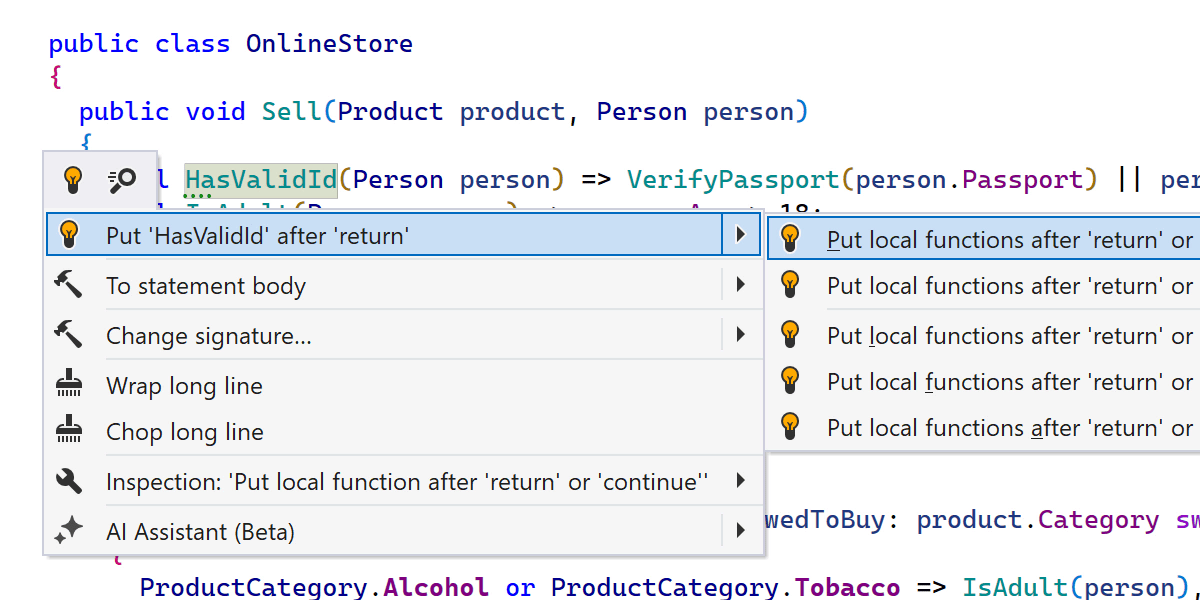Open AI Assistant (Beta) submenu arrow
The height and width of the screenshot is (600, 1200).
[740, 531]
